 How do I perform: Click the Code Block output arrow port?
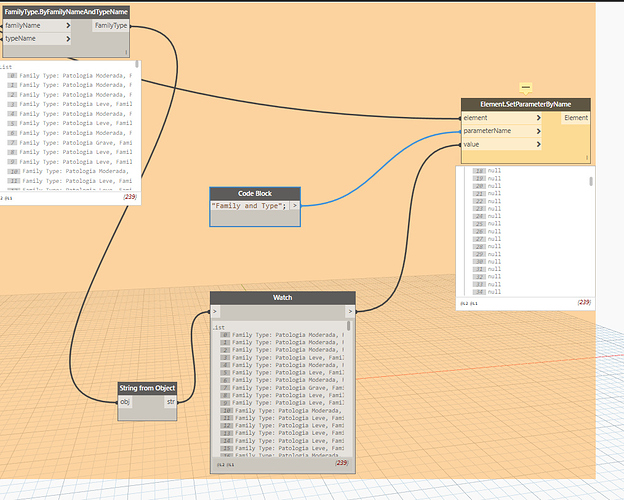(295, 206)
